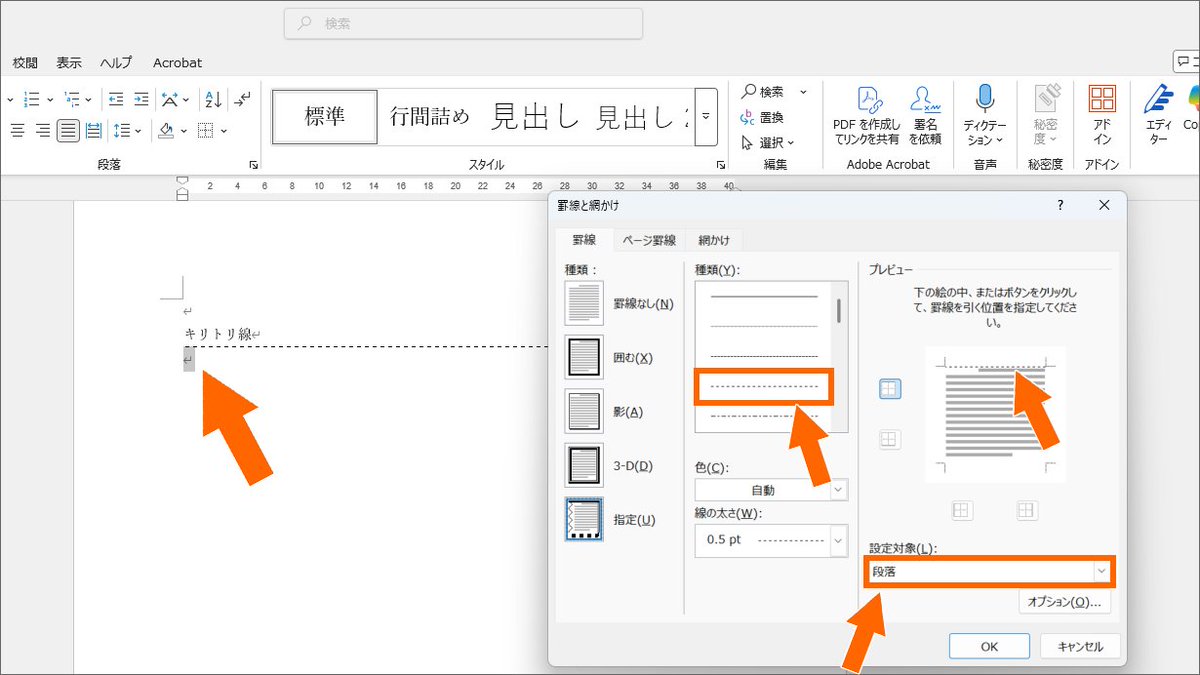This screenshot has width=1200, height=675.
Task: Toggle the bottom border preview button
Action: click(x=888, y=438)
